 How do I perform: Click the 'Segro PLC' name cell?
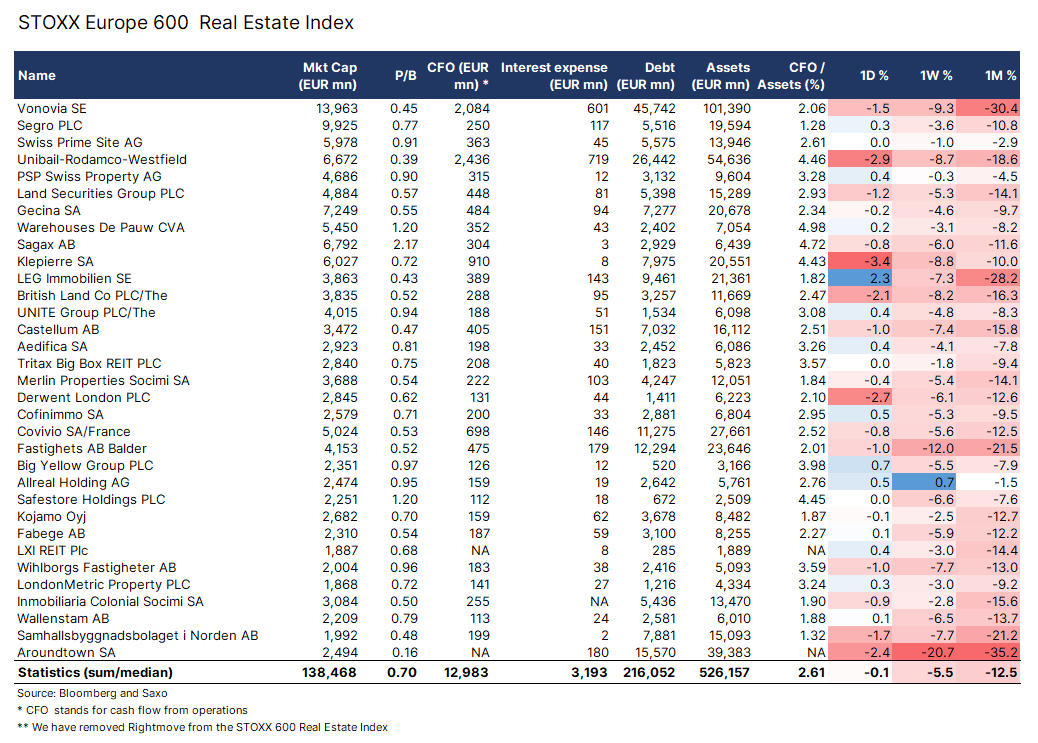pyautogui.click(x=50, y=126)
